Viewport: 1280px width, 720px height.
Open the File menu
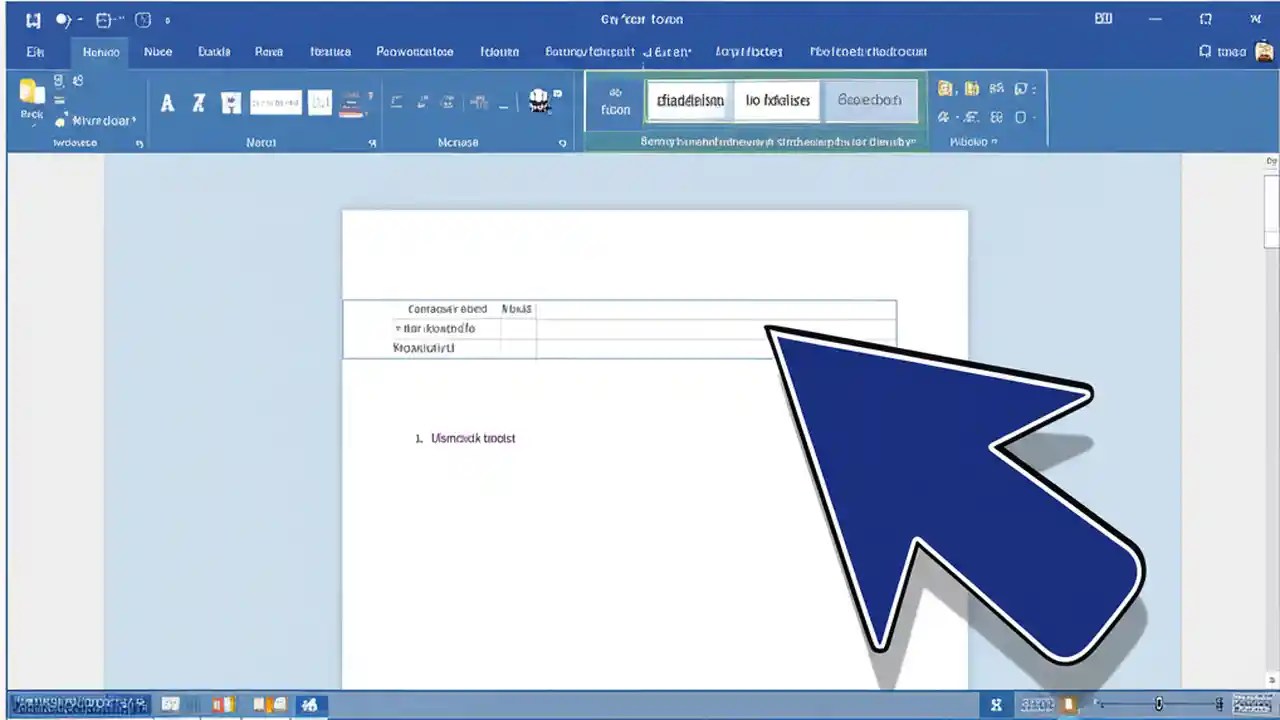click(35, 51)
